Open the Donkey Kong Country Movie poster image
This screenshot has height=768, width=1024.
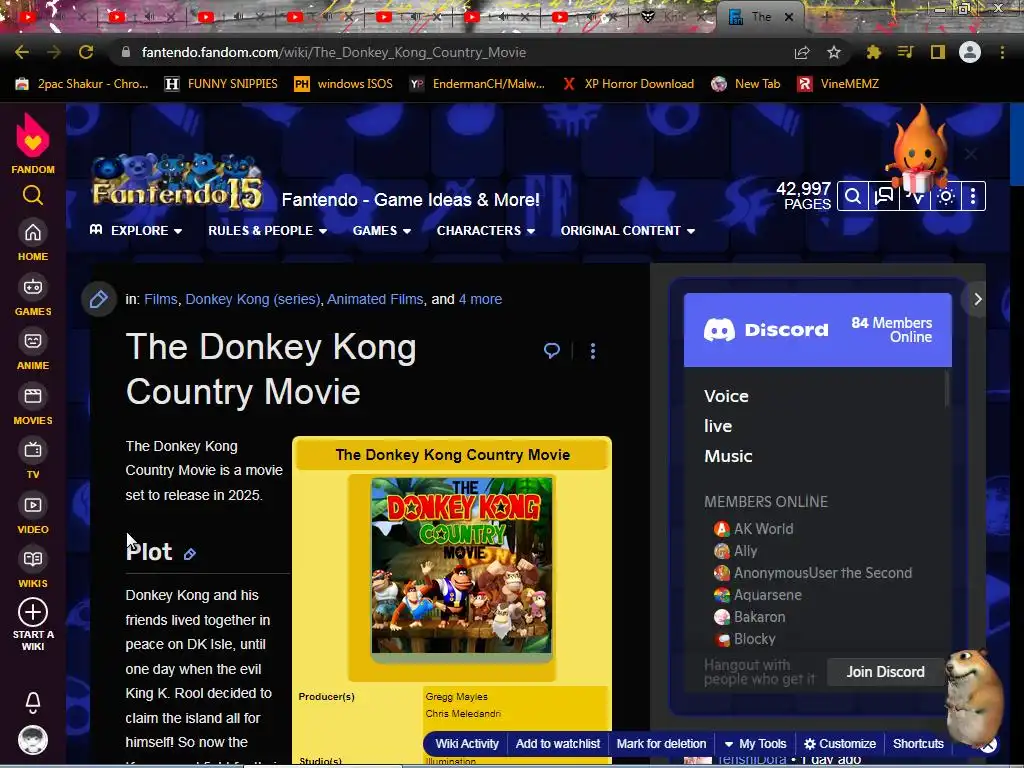pos(462,566)
